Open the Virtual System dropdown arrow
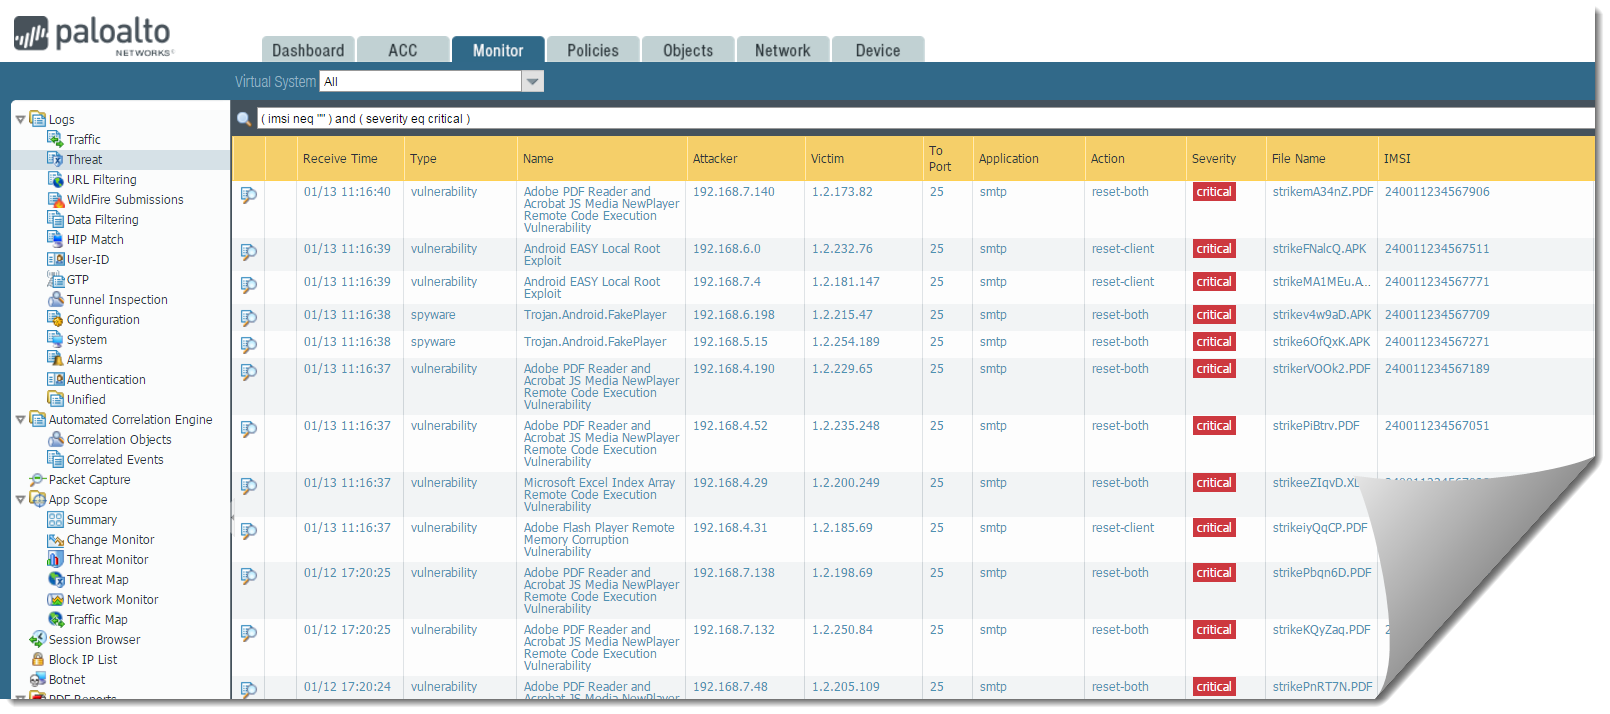 533,82
